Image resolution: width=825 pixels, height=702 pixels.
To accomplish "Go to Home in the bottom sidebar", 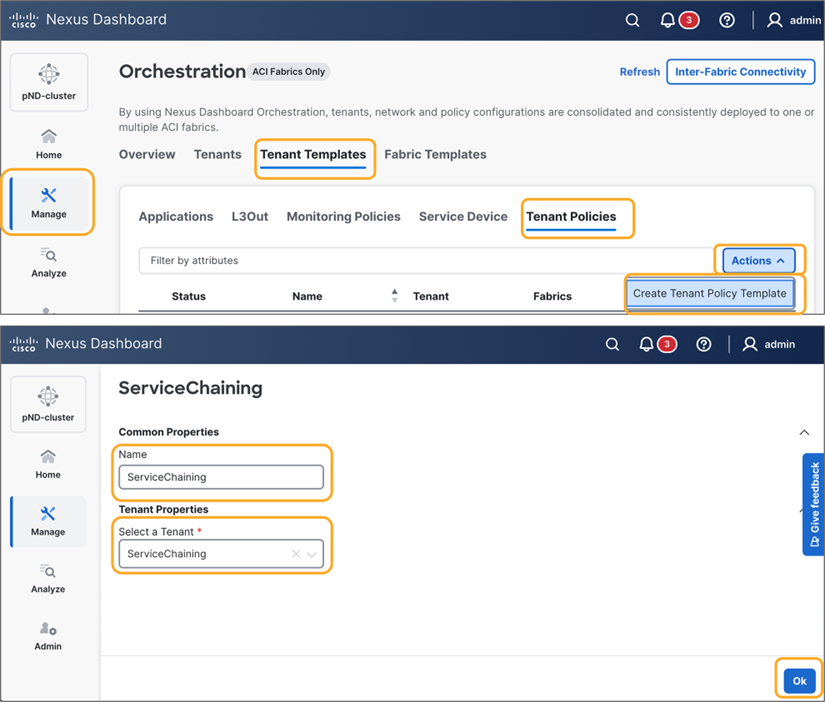I will tap(48, 464).
